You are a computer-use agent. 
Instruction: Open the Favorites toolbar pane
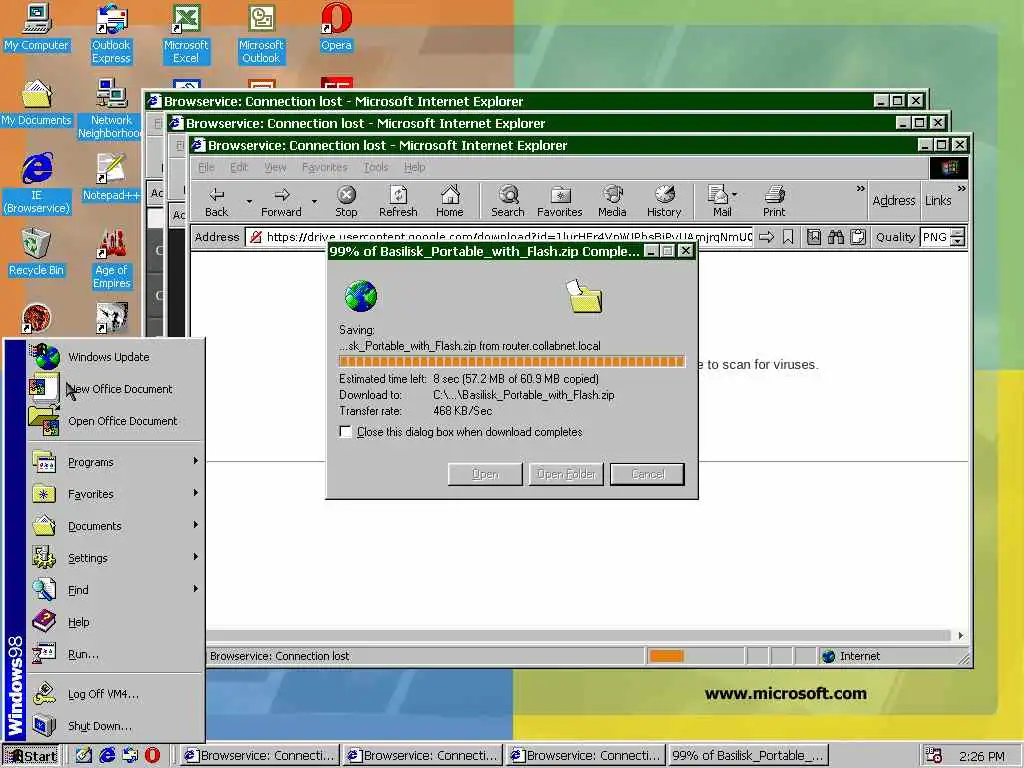click(560, 200)
